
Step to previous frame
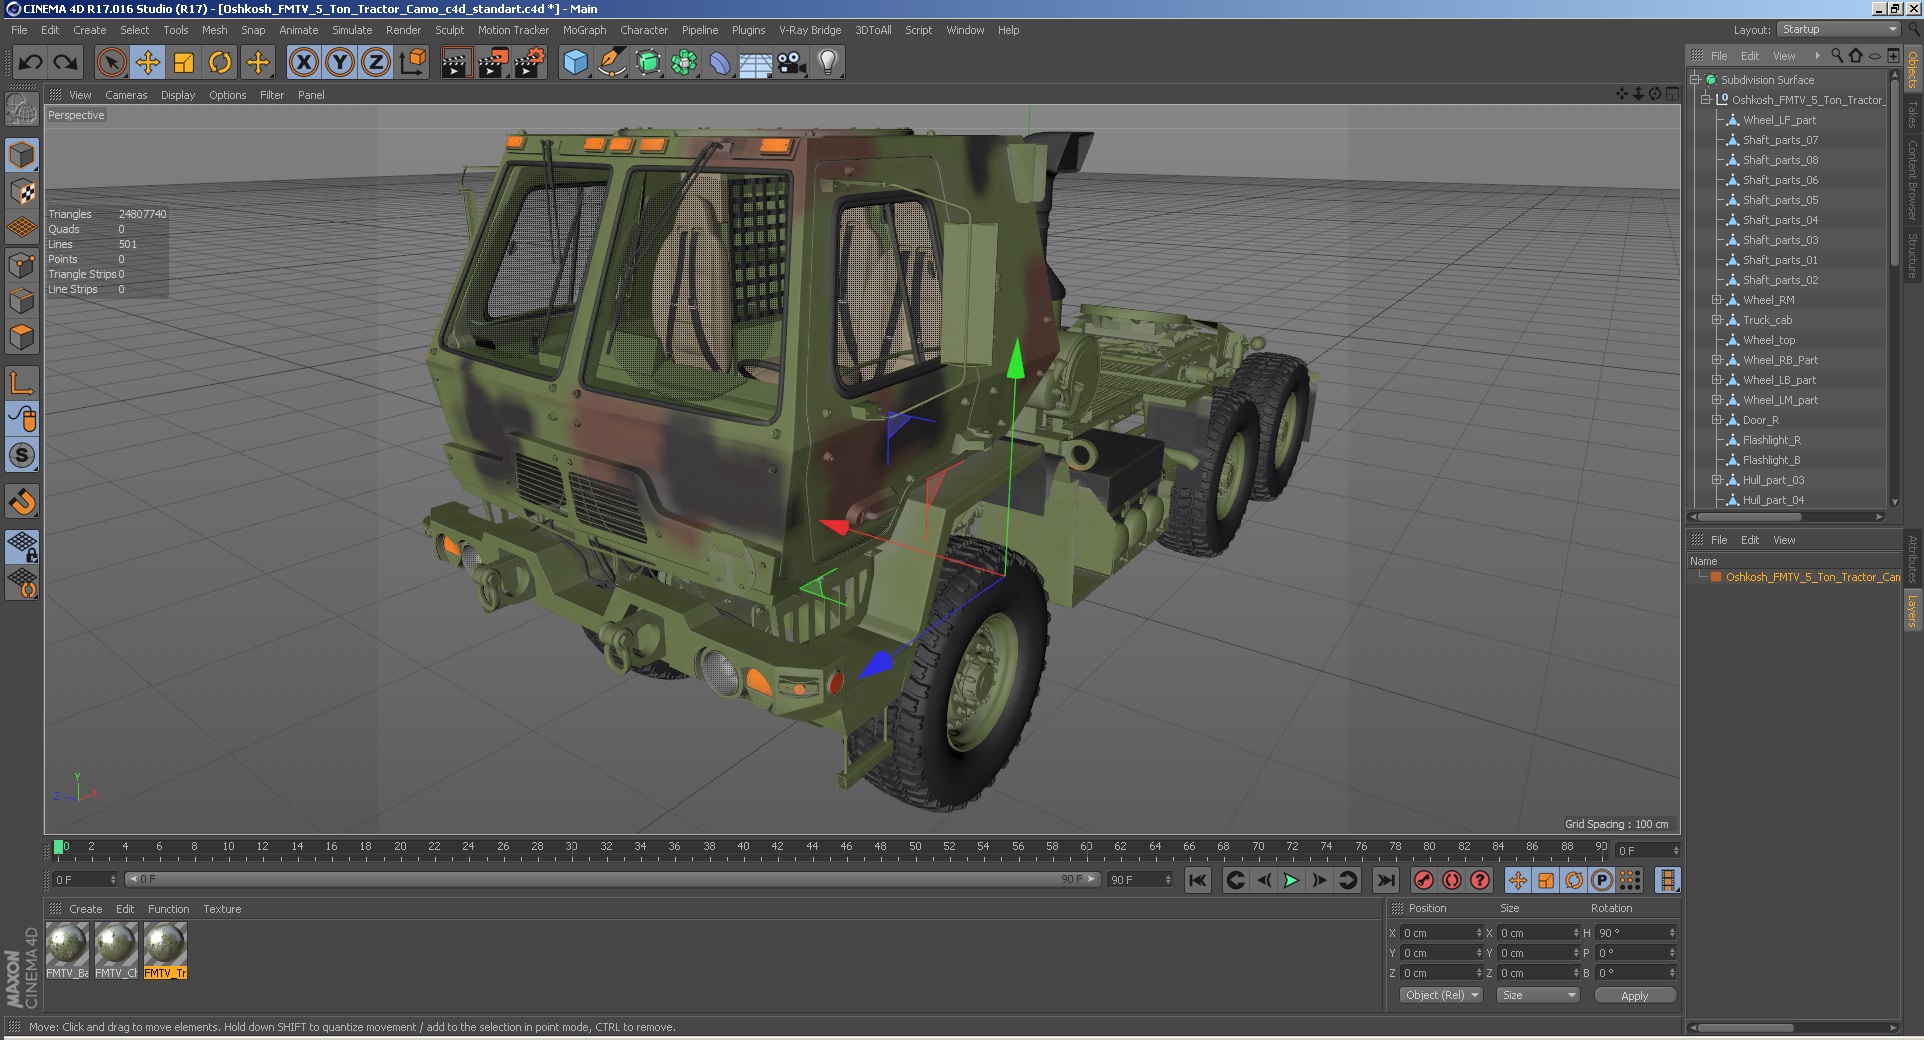(x=1263, y=880)
